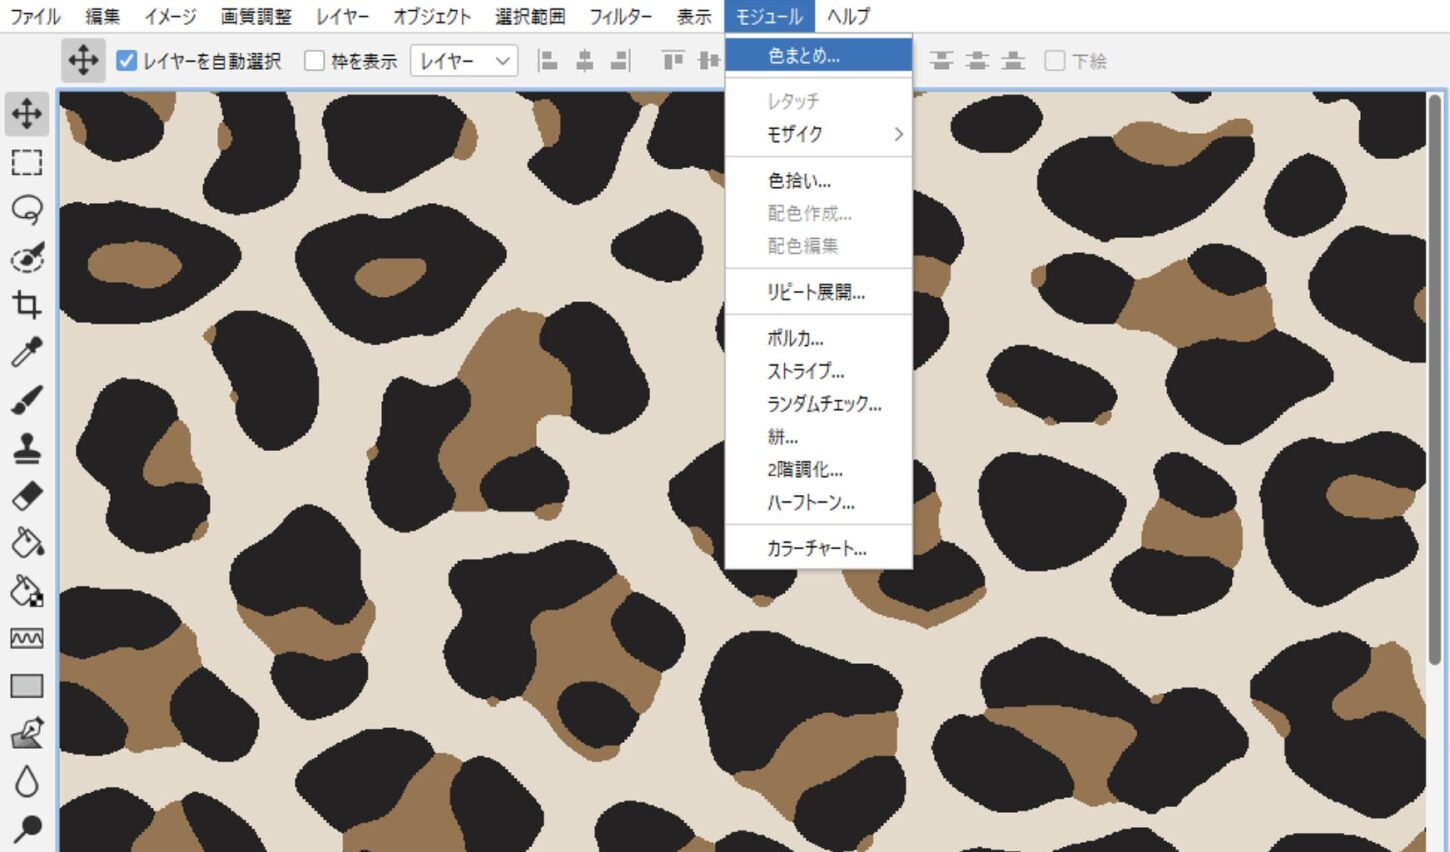
Task: Select the Eraser tool
Action: point(27,495)
